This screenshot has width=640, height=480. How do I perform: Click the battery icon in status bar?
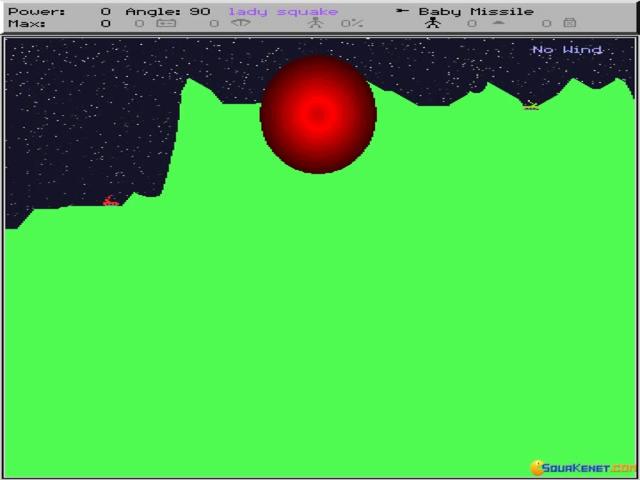pyautogui.click(x=166, y=23)
